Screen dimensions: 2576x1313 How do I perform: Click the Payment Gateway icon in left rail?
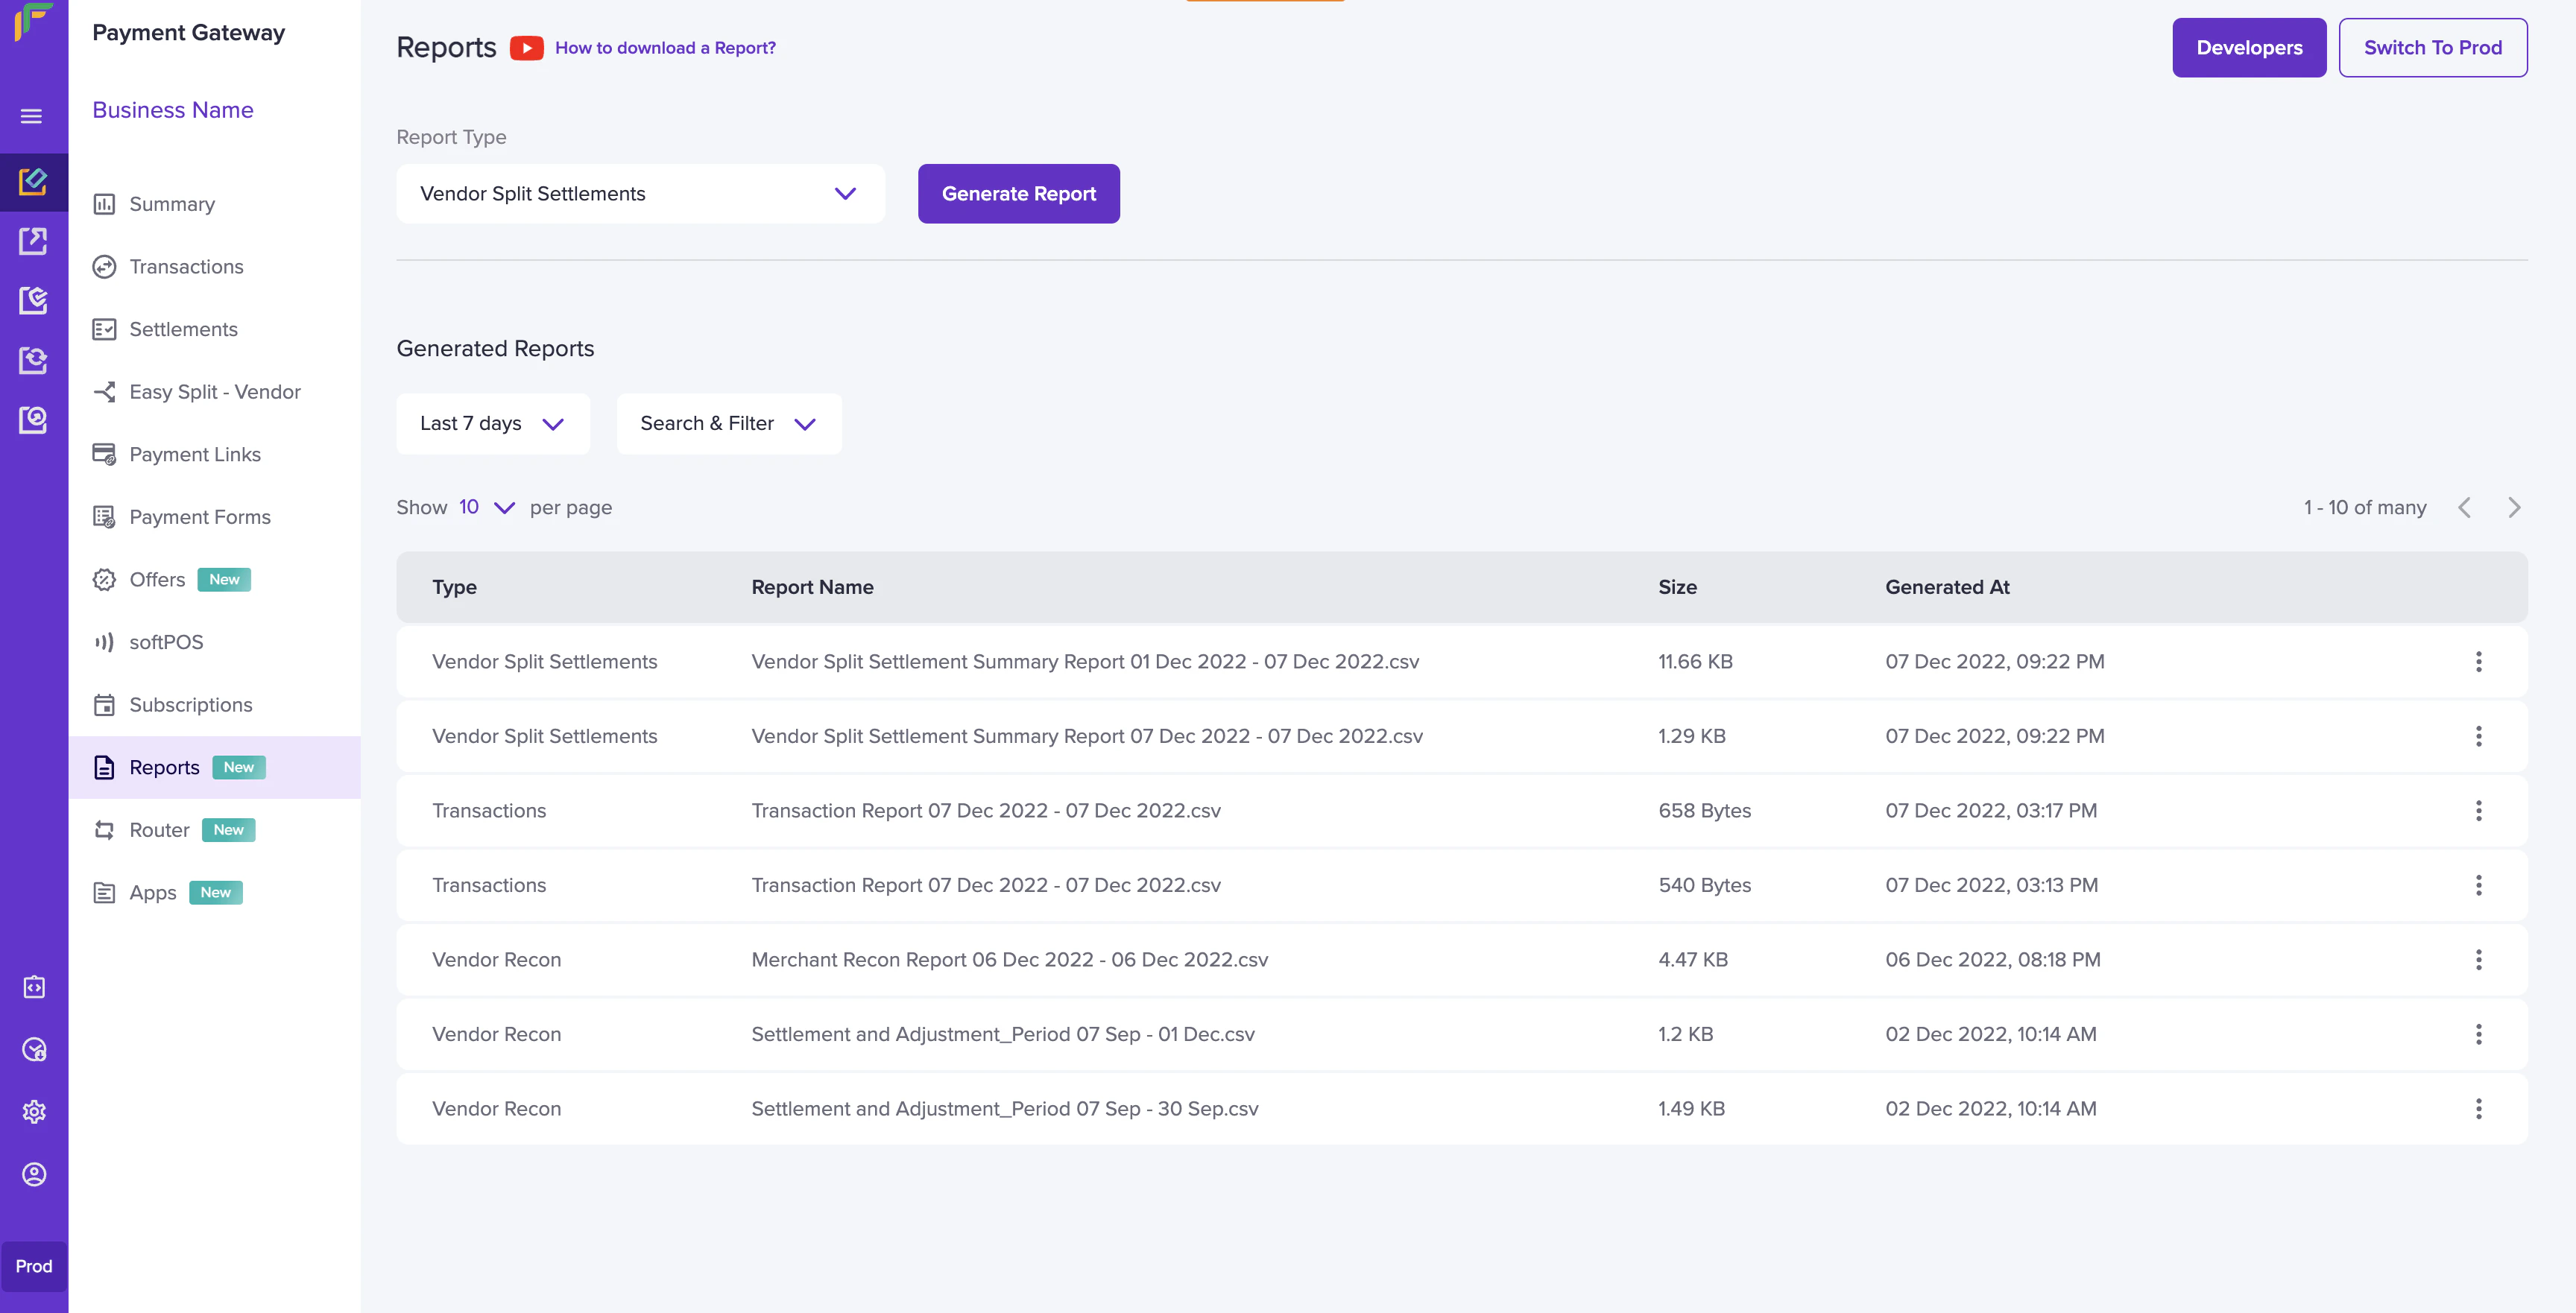[x=33, y=181]
